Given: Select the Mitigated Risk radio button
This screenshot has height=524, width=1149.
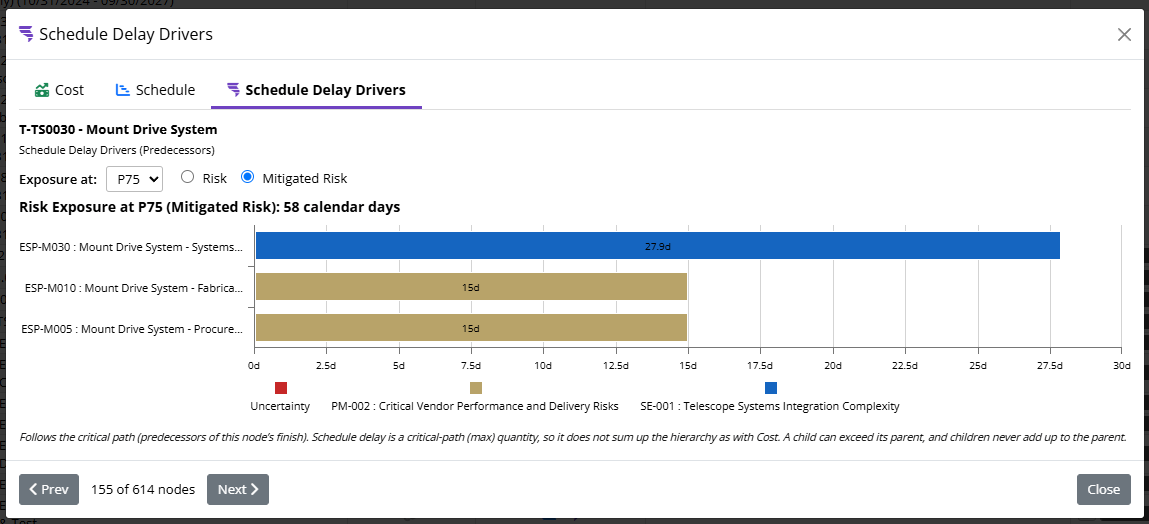Looking at the screenshot, I should 247,177.
